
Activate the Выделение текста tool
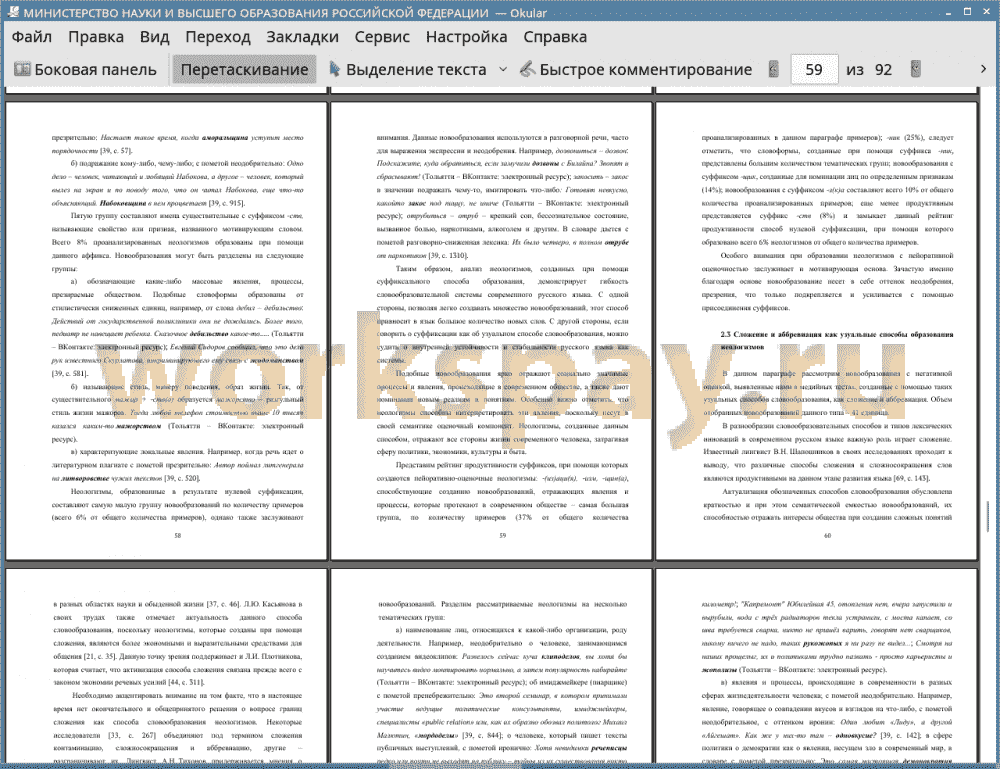point(408,70)
